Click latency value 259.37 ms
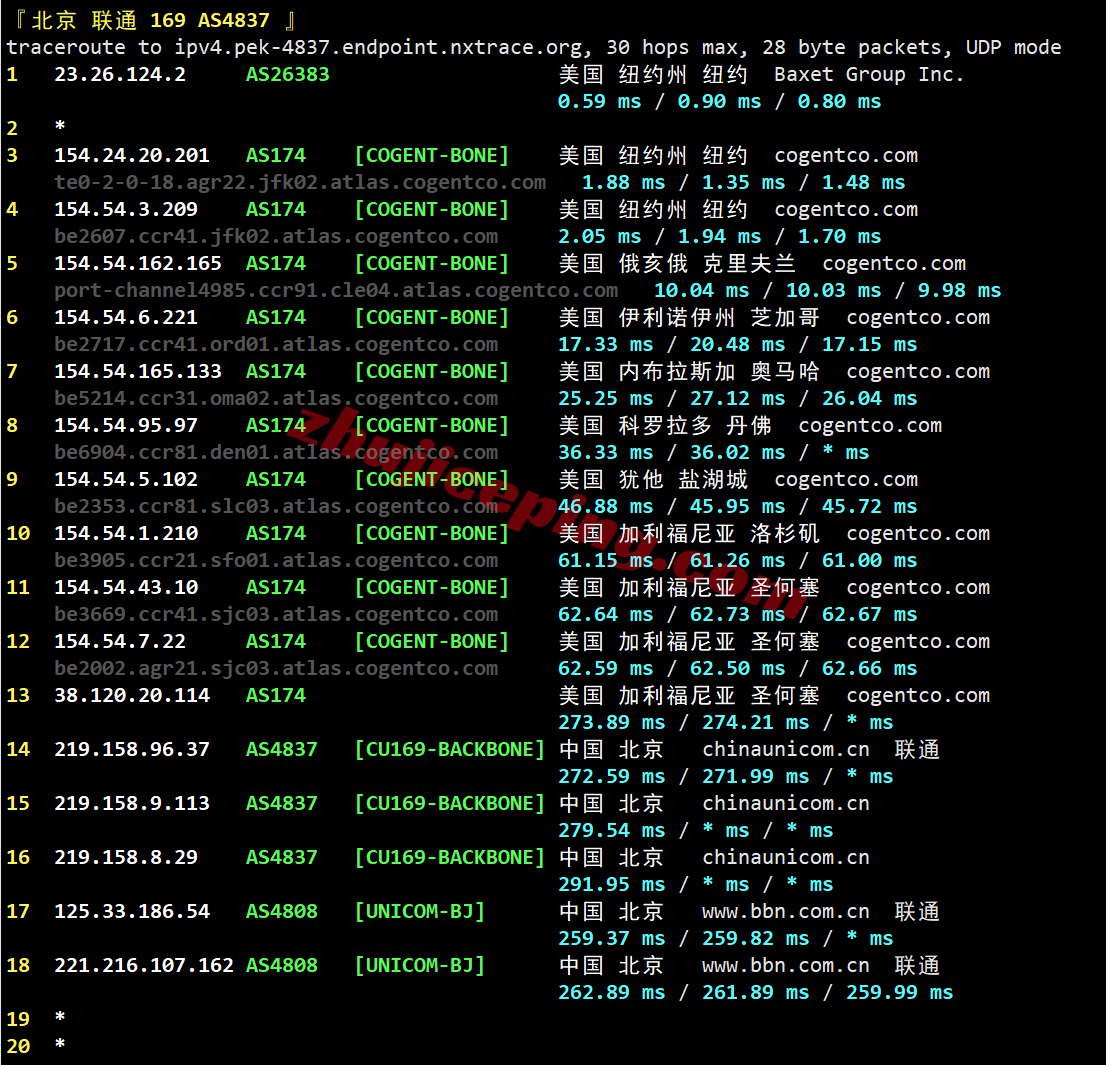This screenshot has height=1065, width=1106. click(612, 938)
